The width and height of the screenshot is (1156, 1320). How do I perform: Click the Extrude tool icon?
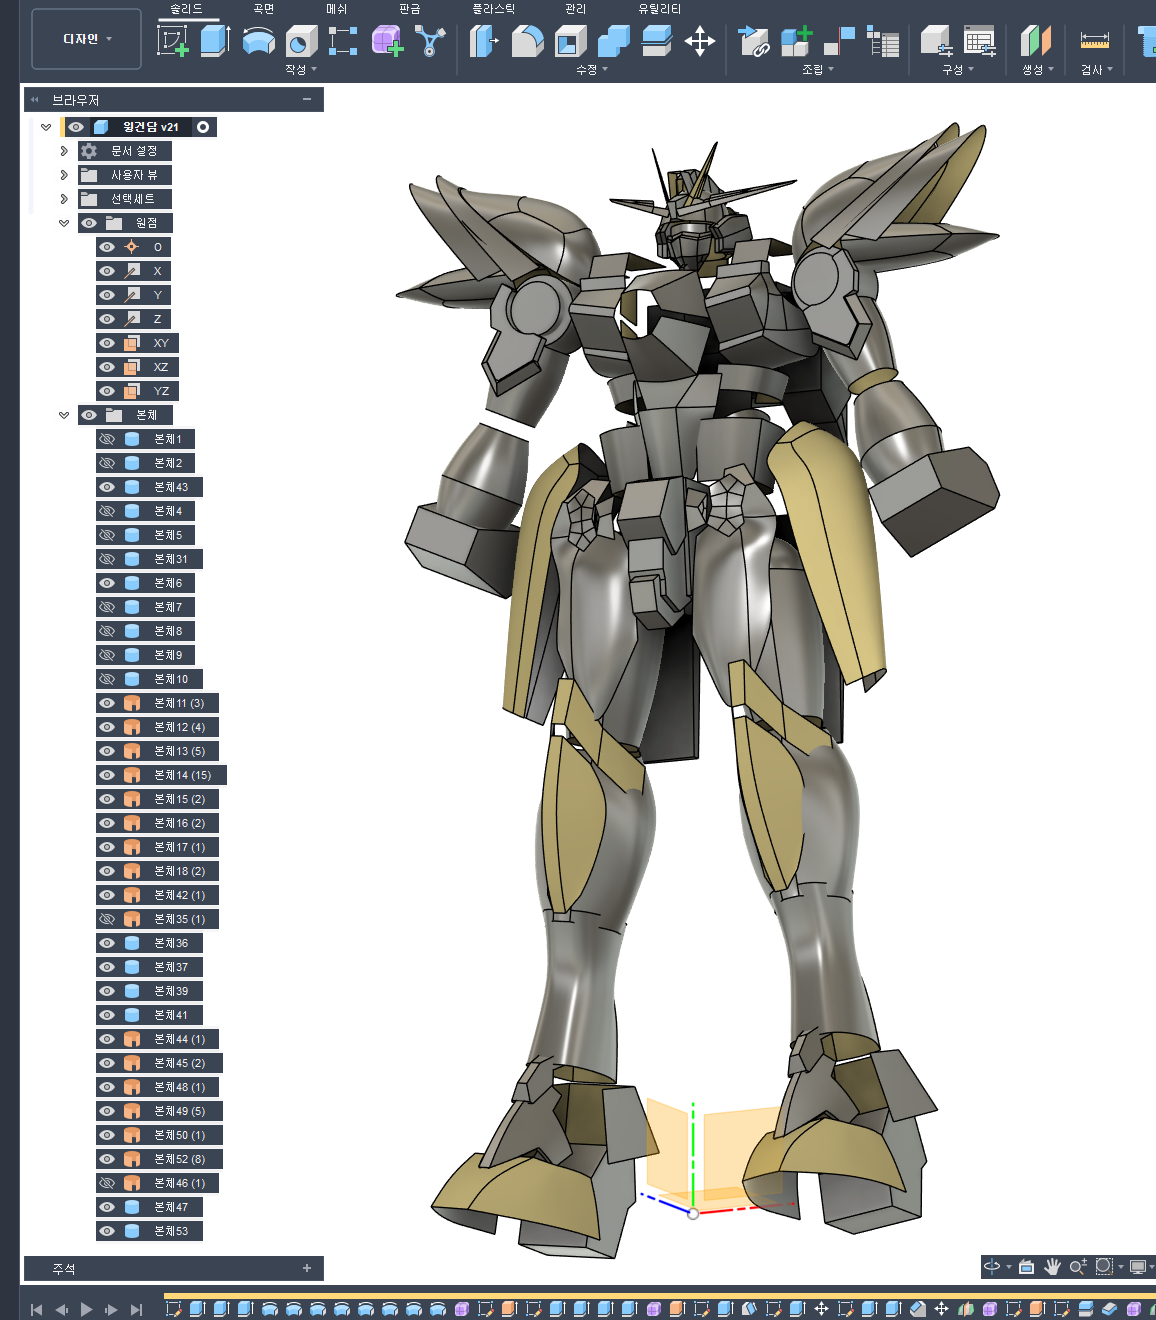click(215, 41)
